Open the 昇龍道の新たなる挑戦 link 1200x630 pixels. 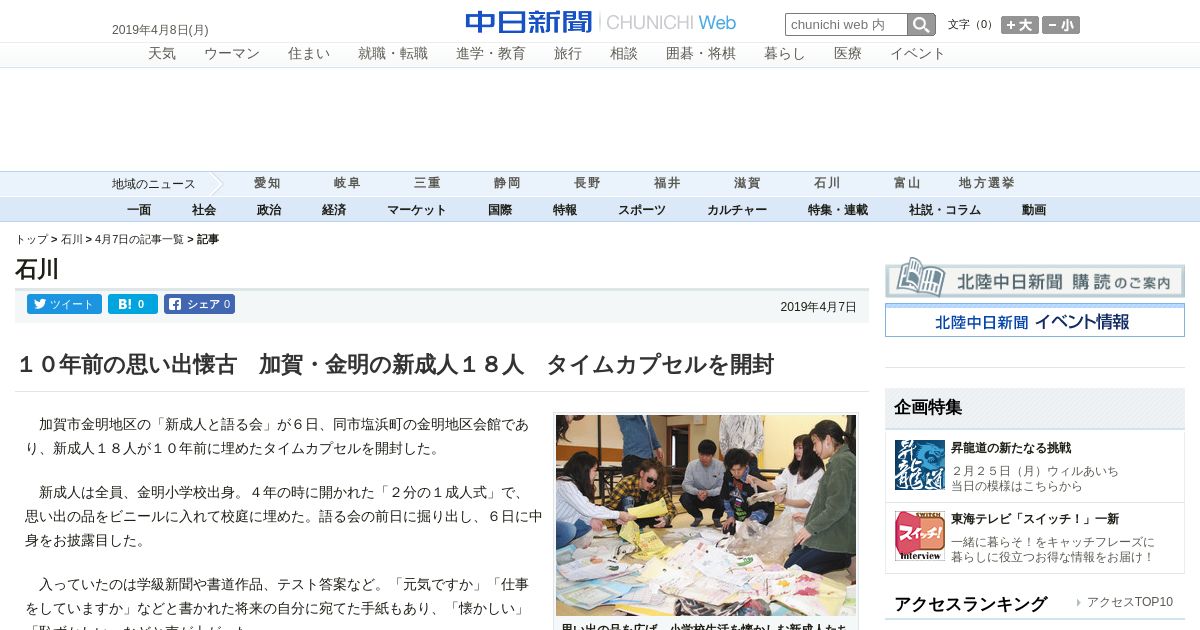[1011, 448]
